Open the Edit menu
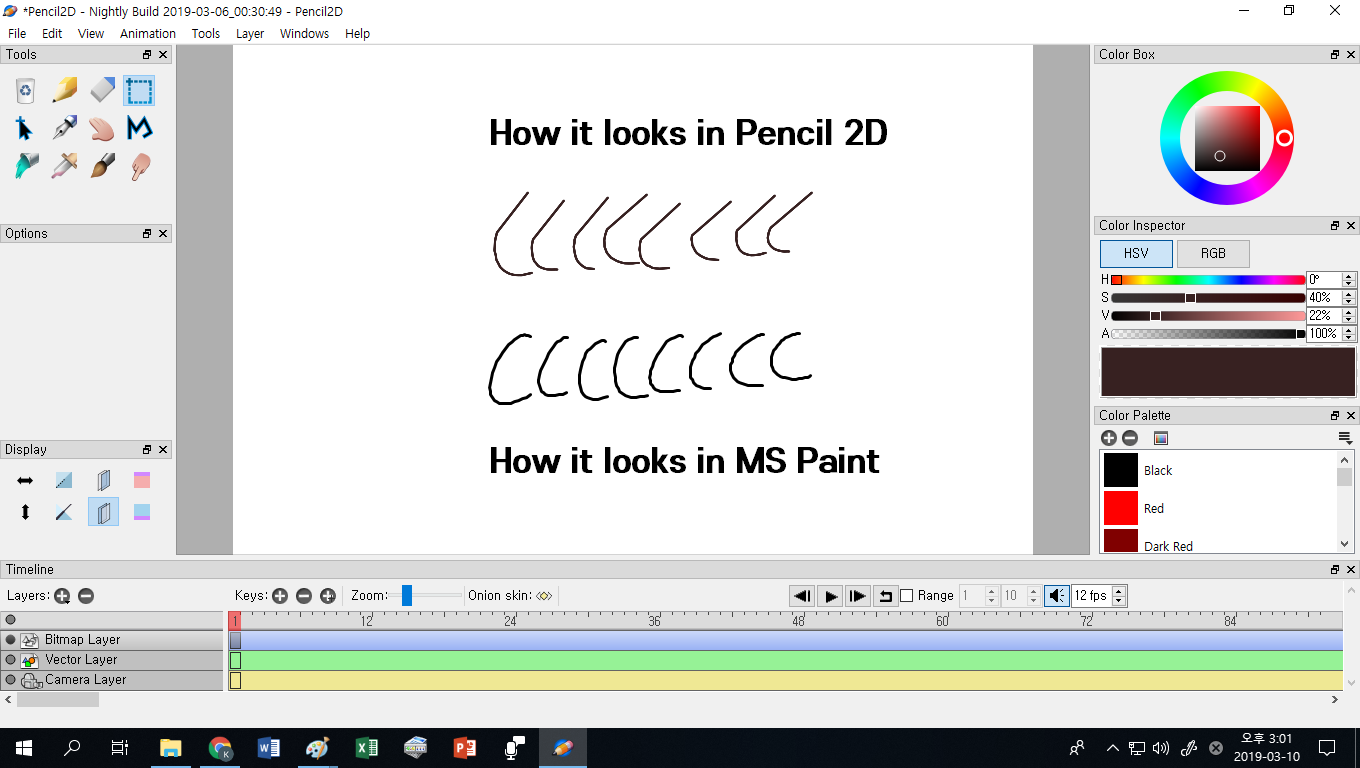1360x768 pixels. point(52,33)
